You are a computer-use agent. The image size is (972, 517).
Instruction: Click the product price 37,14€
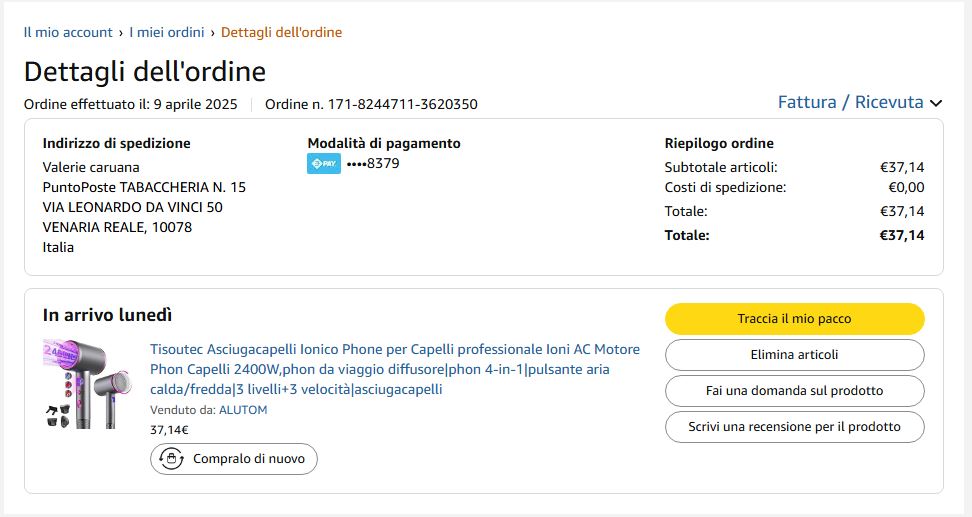[x=169, y=430]
